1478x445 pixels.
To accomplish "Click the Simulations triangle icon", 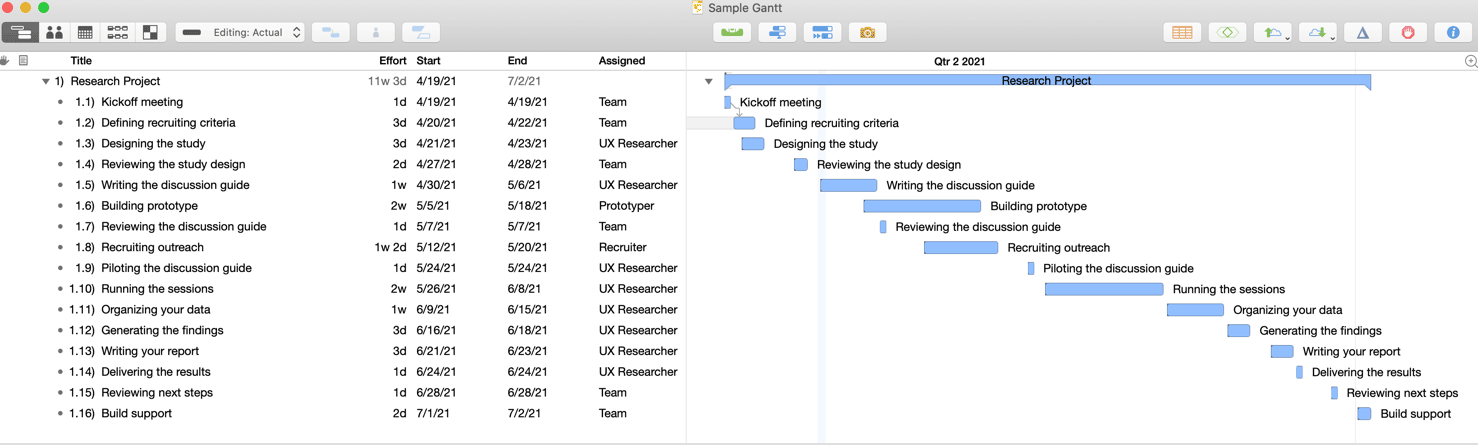I will pos(1362,33).
